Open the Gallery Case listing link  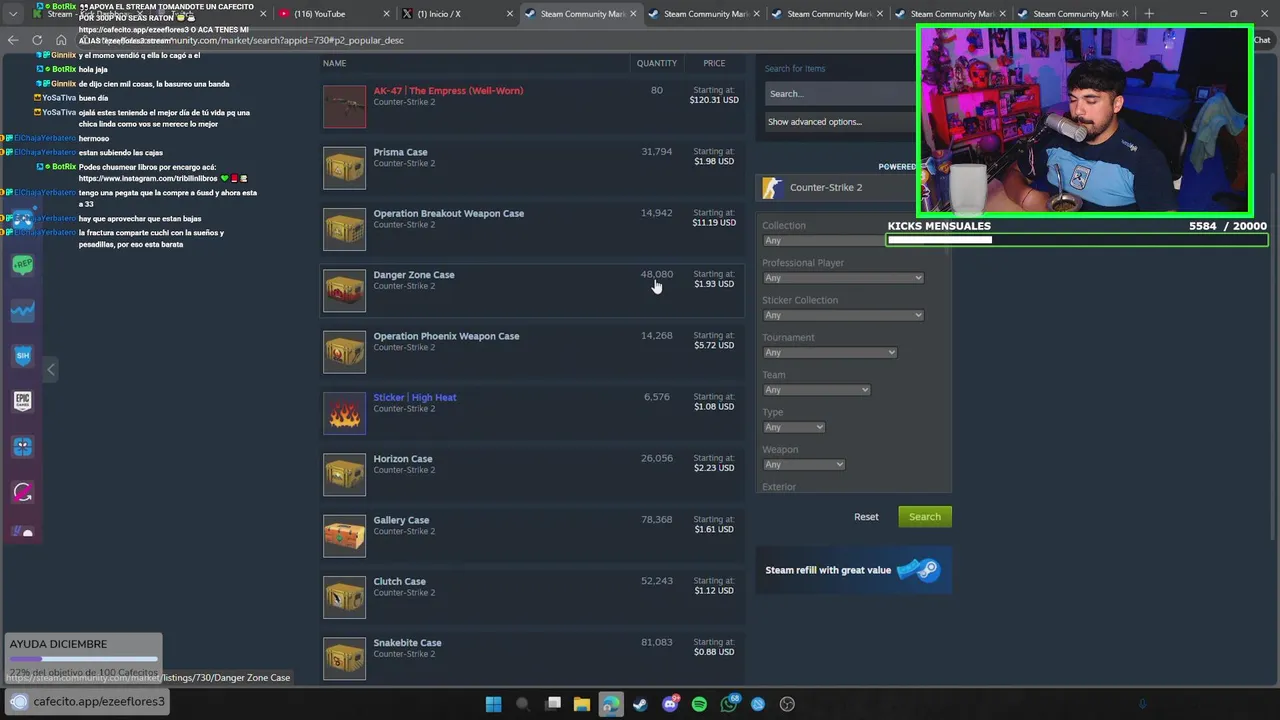click(x=401, y=520)
